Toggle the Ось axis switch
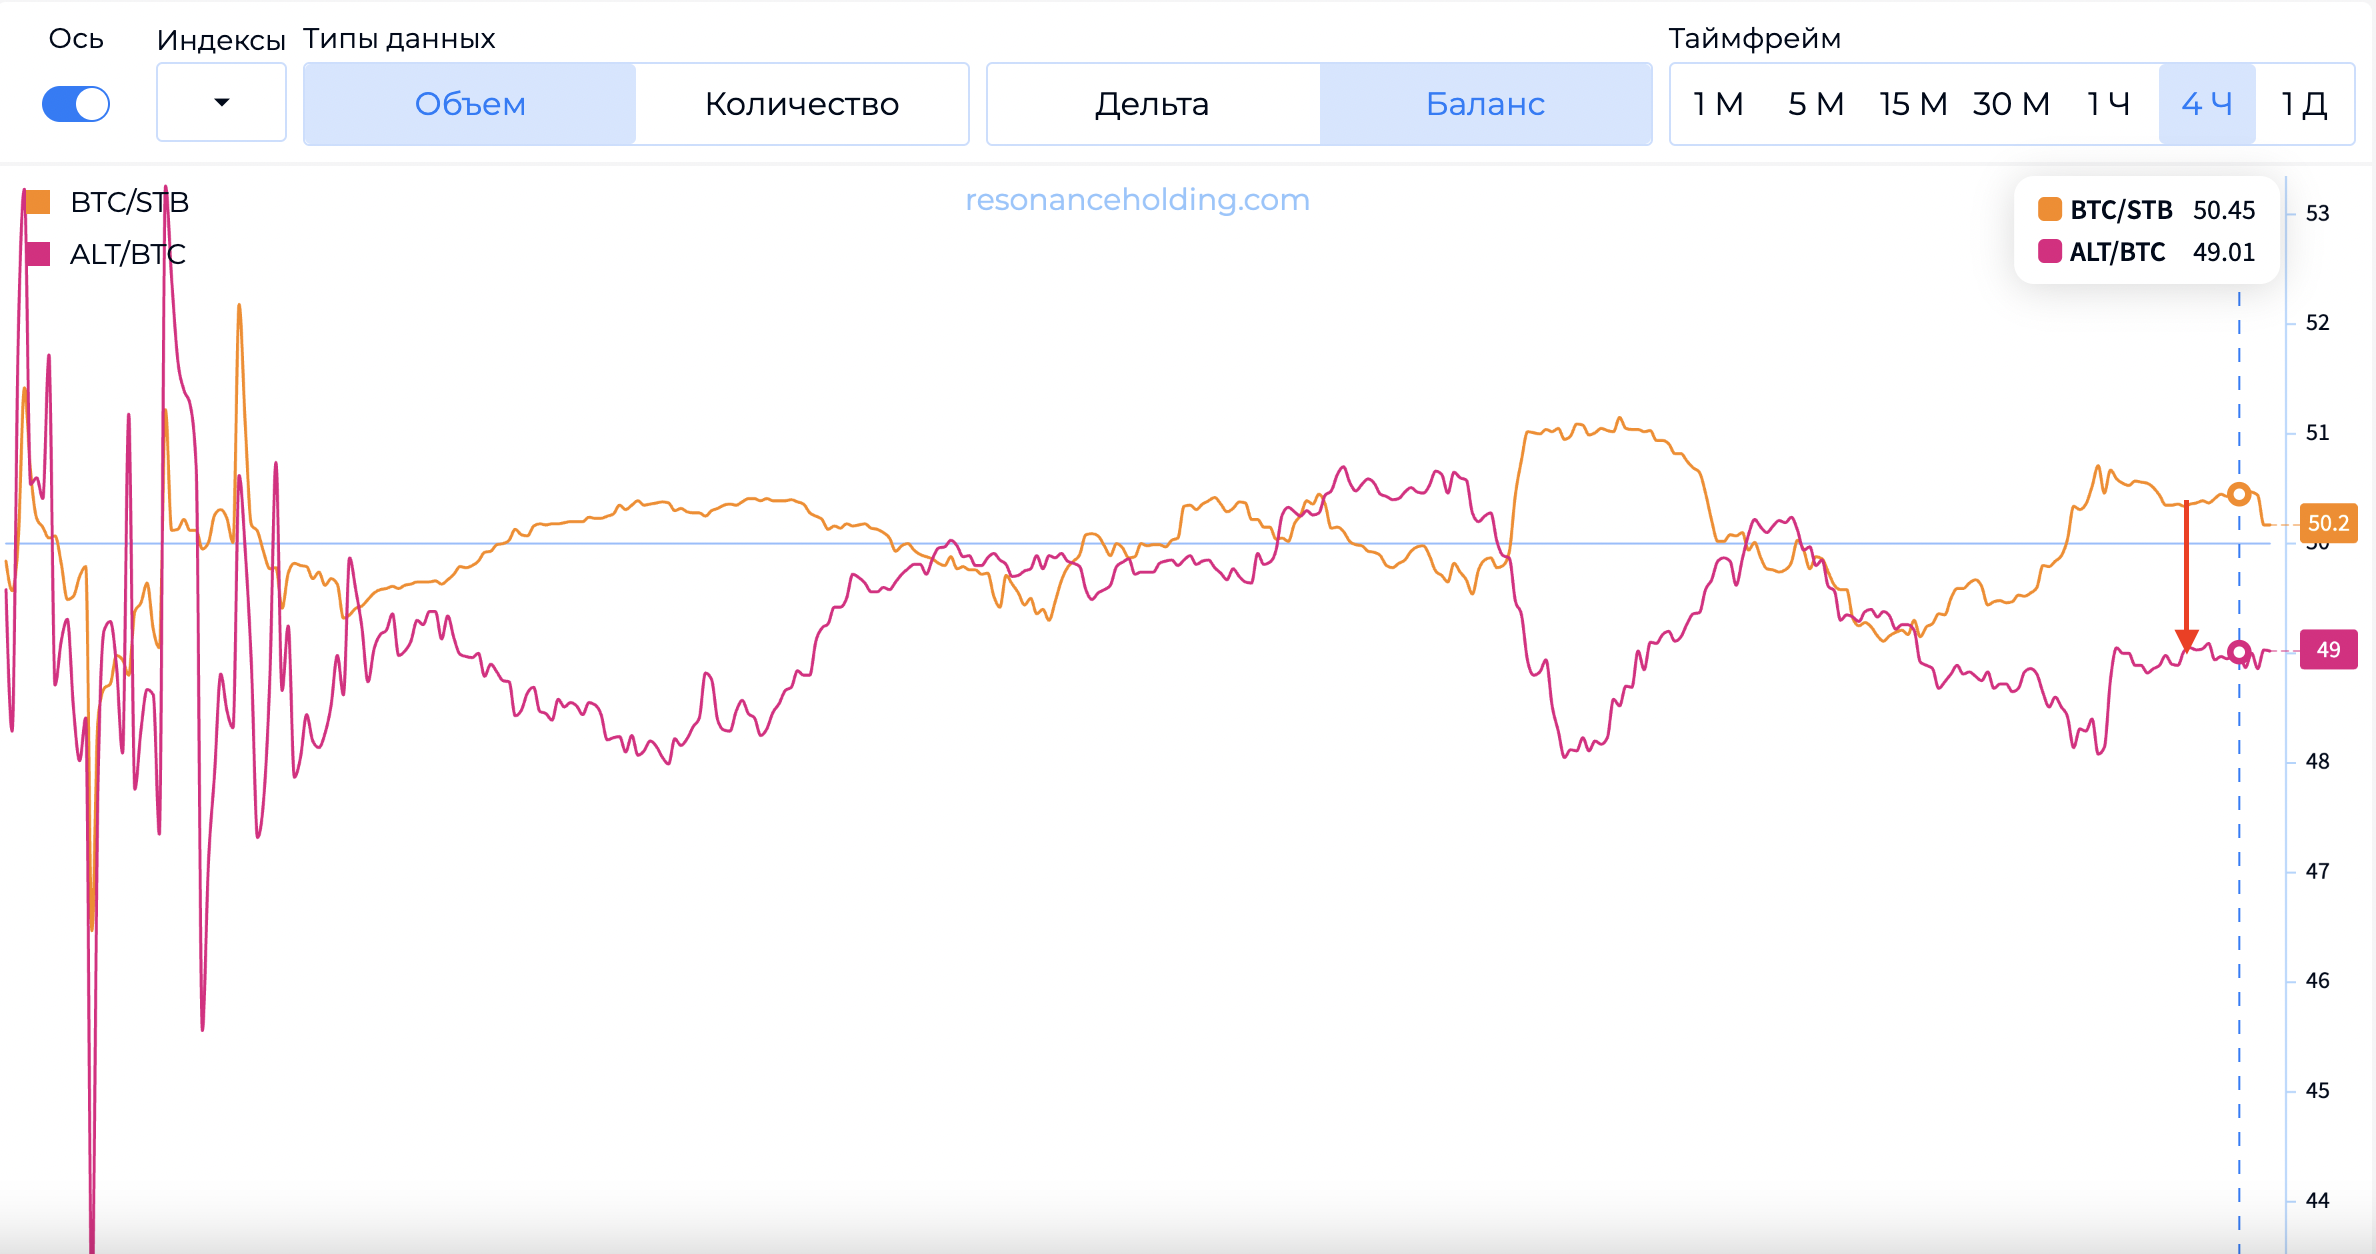Viewport: 2376px width, 1254px height. pos(76,104)
